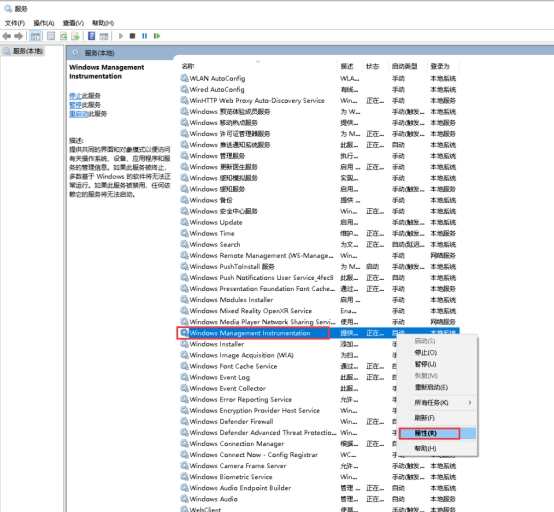Screen dimensions: 554x512
Task: Sort by the 名称 column header
Action: [x=259, y=66]
